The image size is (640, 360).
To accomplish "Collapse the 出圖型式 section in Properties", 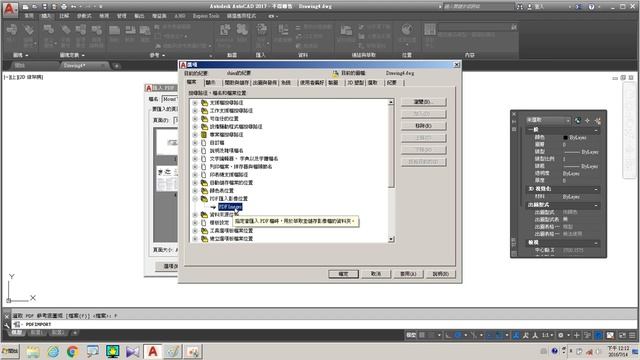I will pos(596,205).
